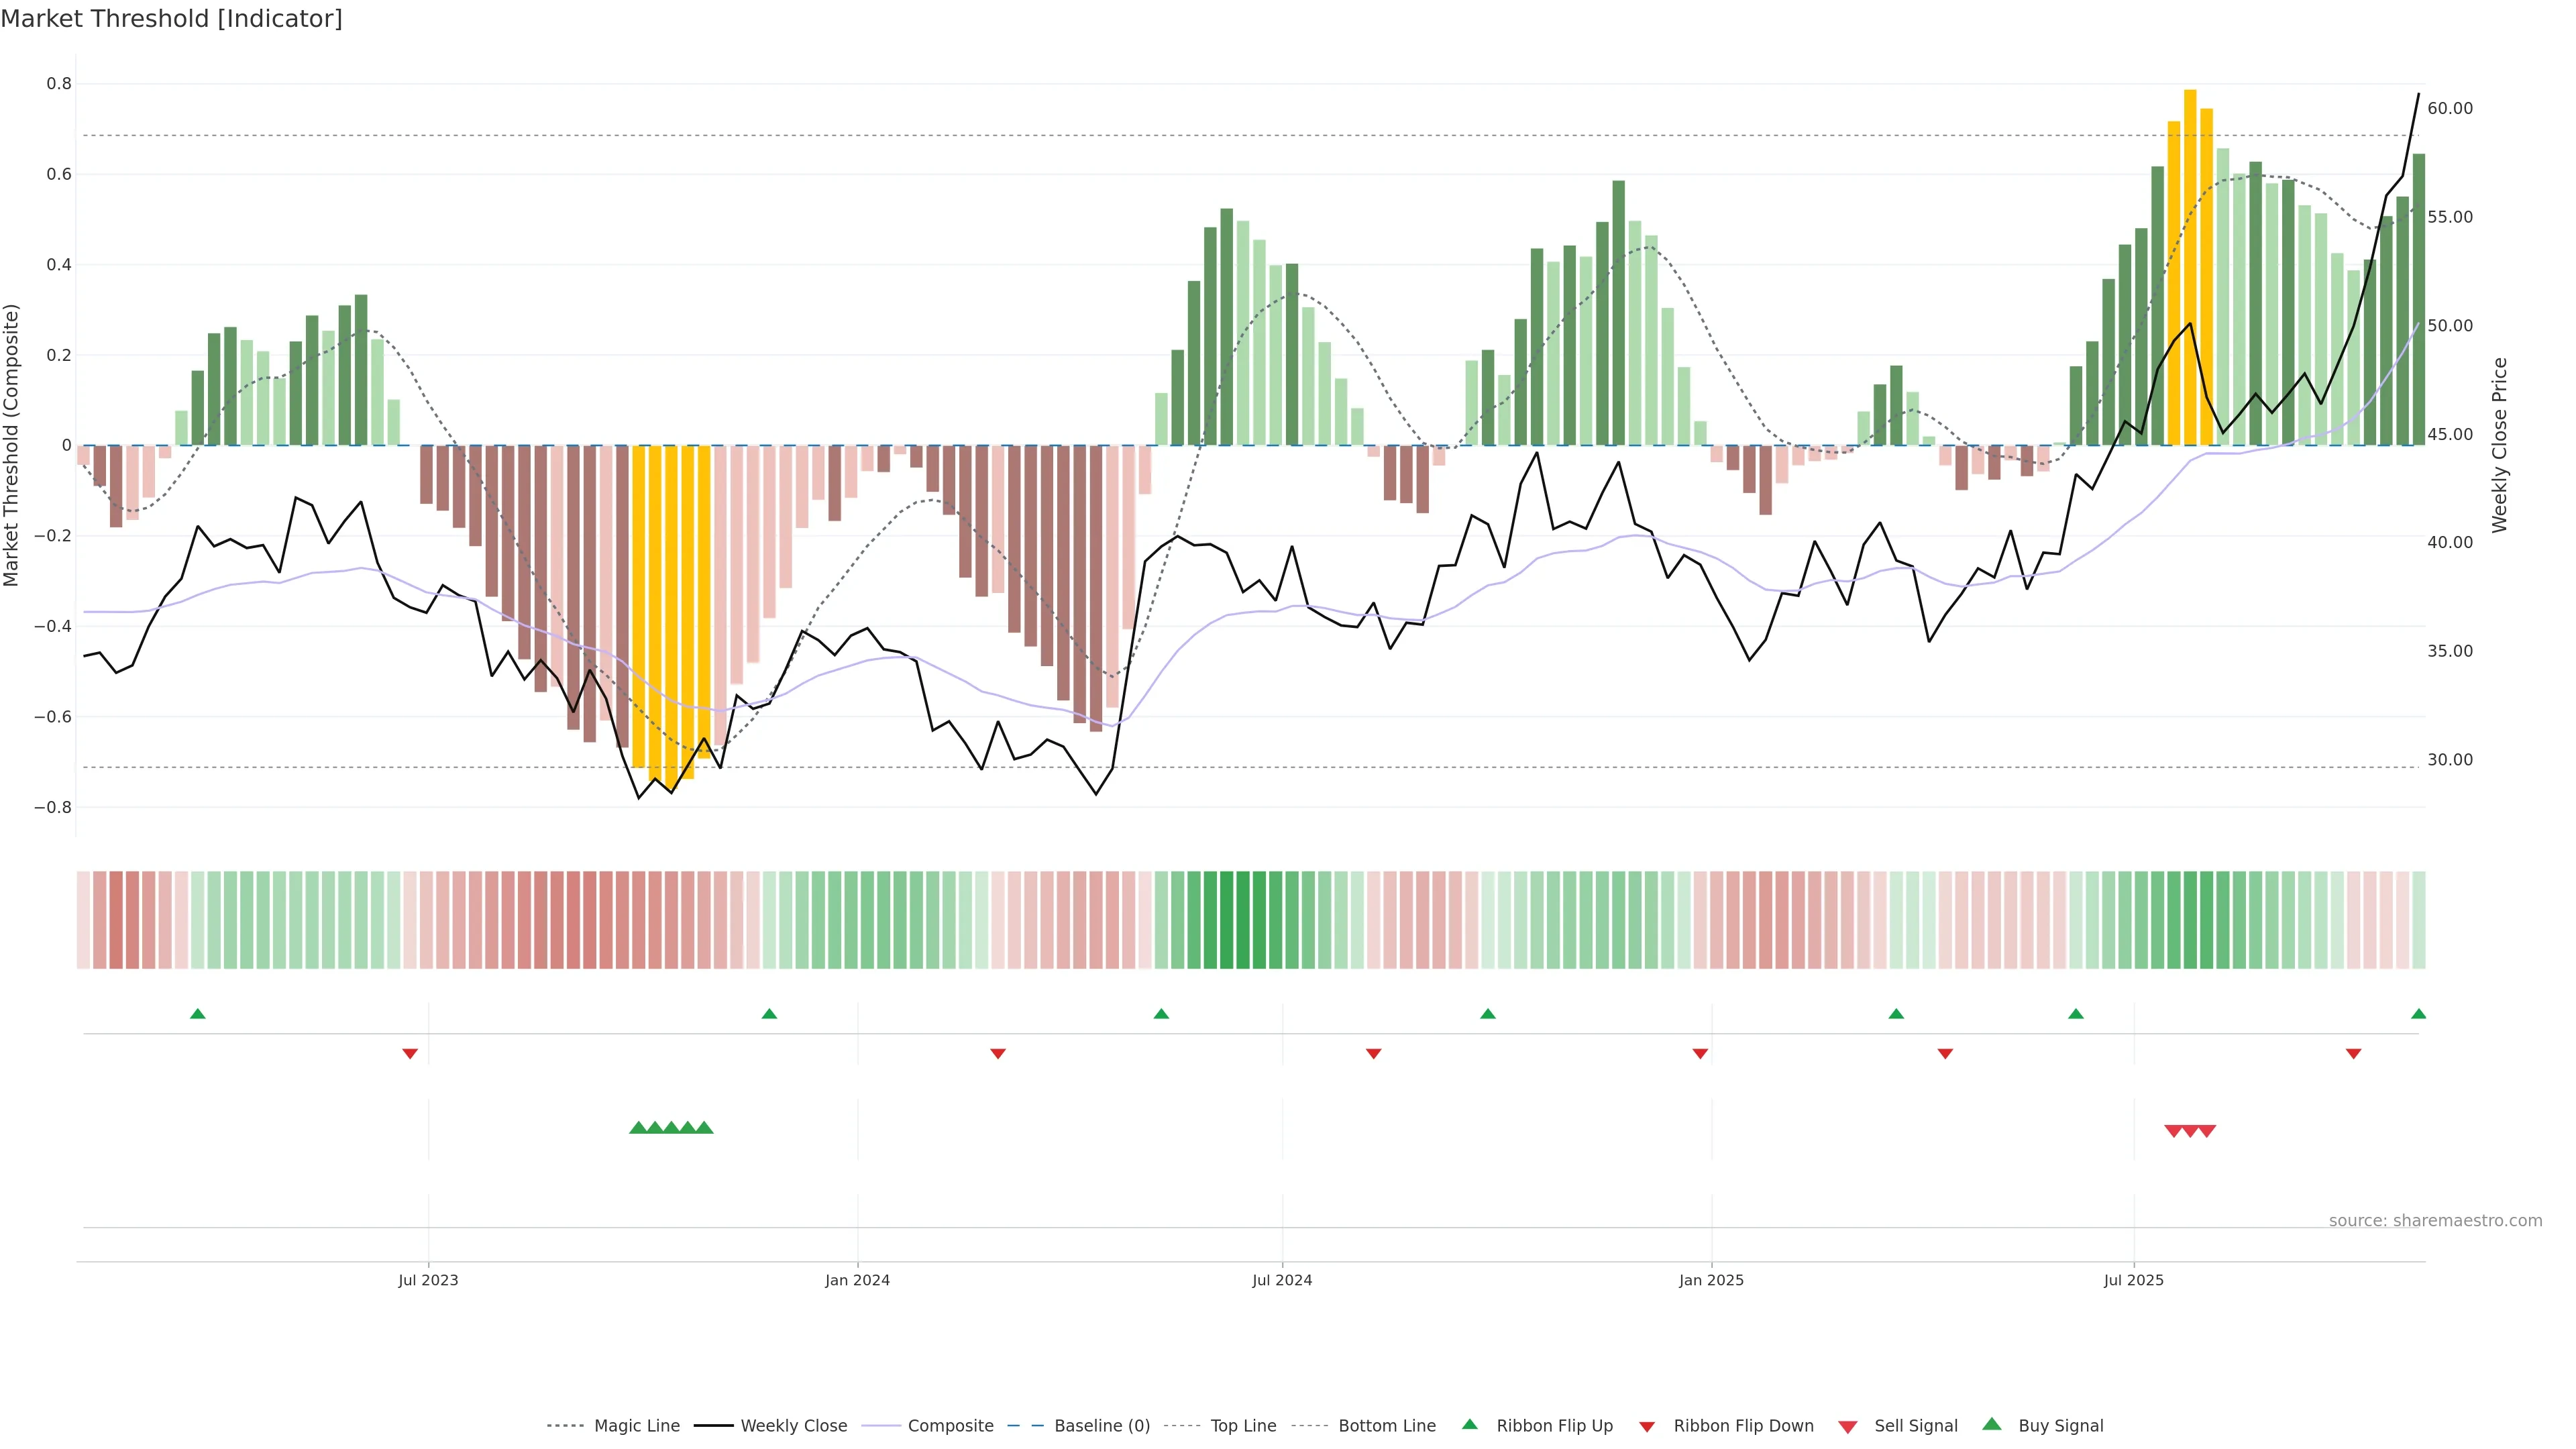Click the middle red Sell Signal marker
Image resolution: width=2576 pixels, height=1449 pixels.
point(2190,1131)
